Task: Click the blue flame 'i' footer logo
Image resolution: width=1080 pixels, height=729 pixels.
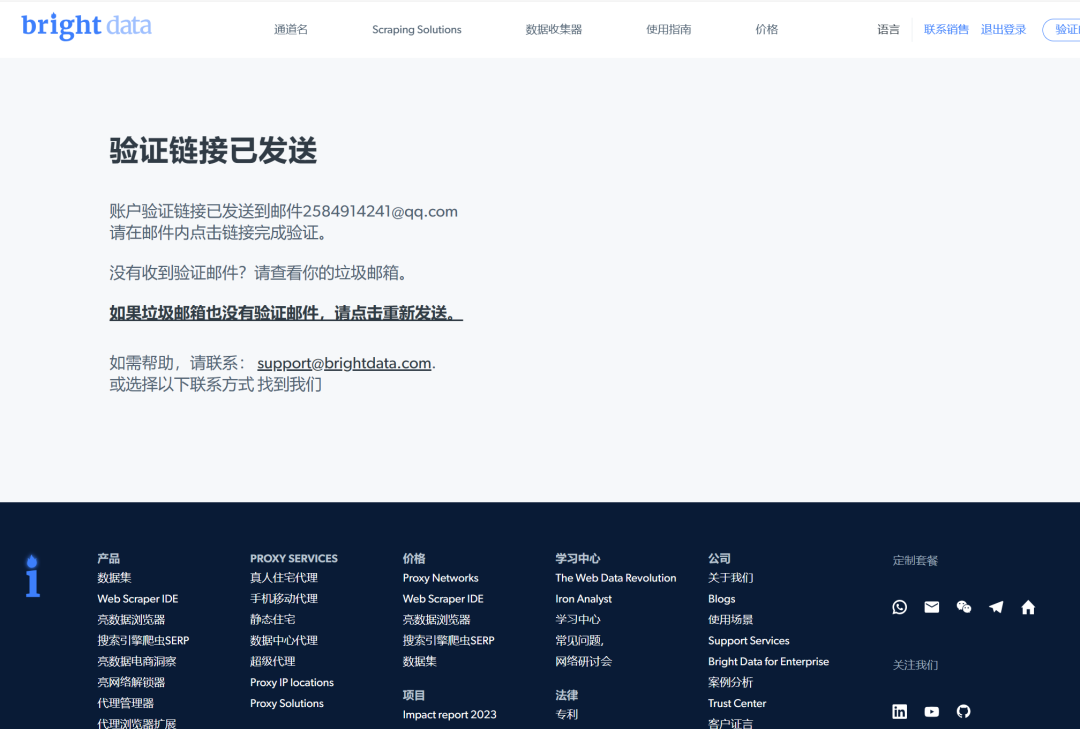Action: pos(32,575)
